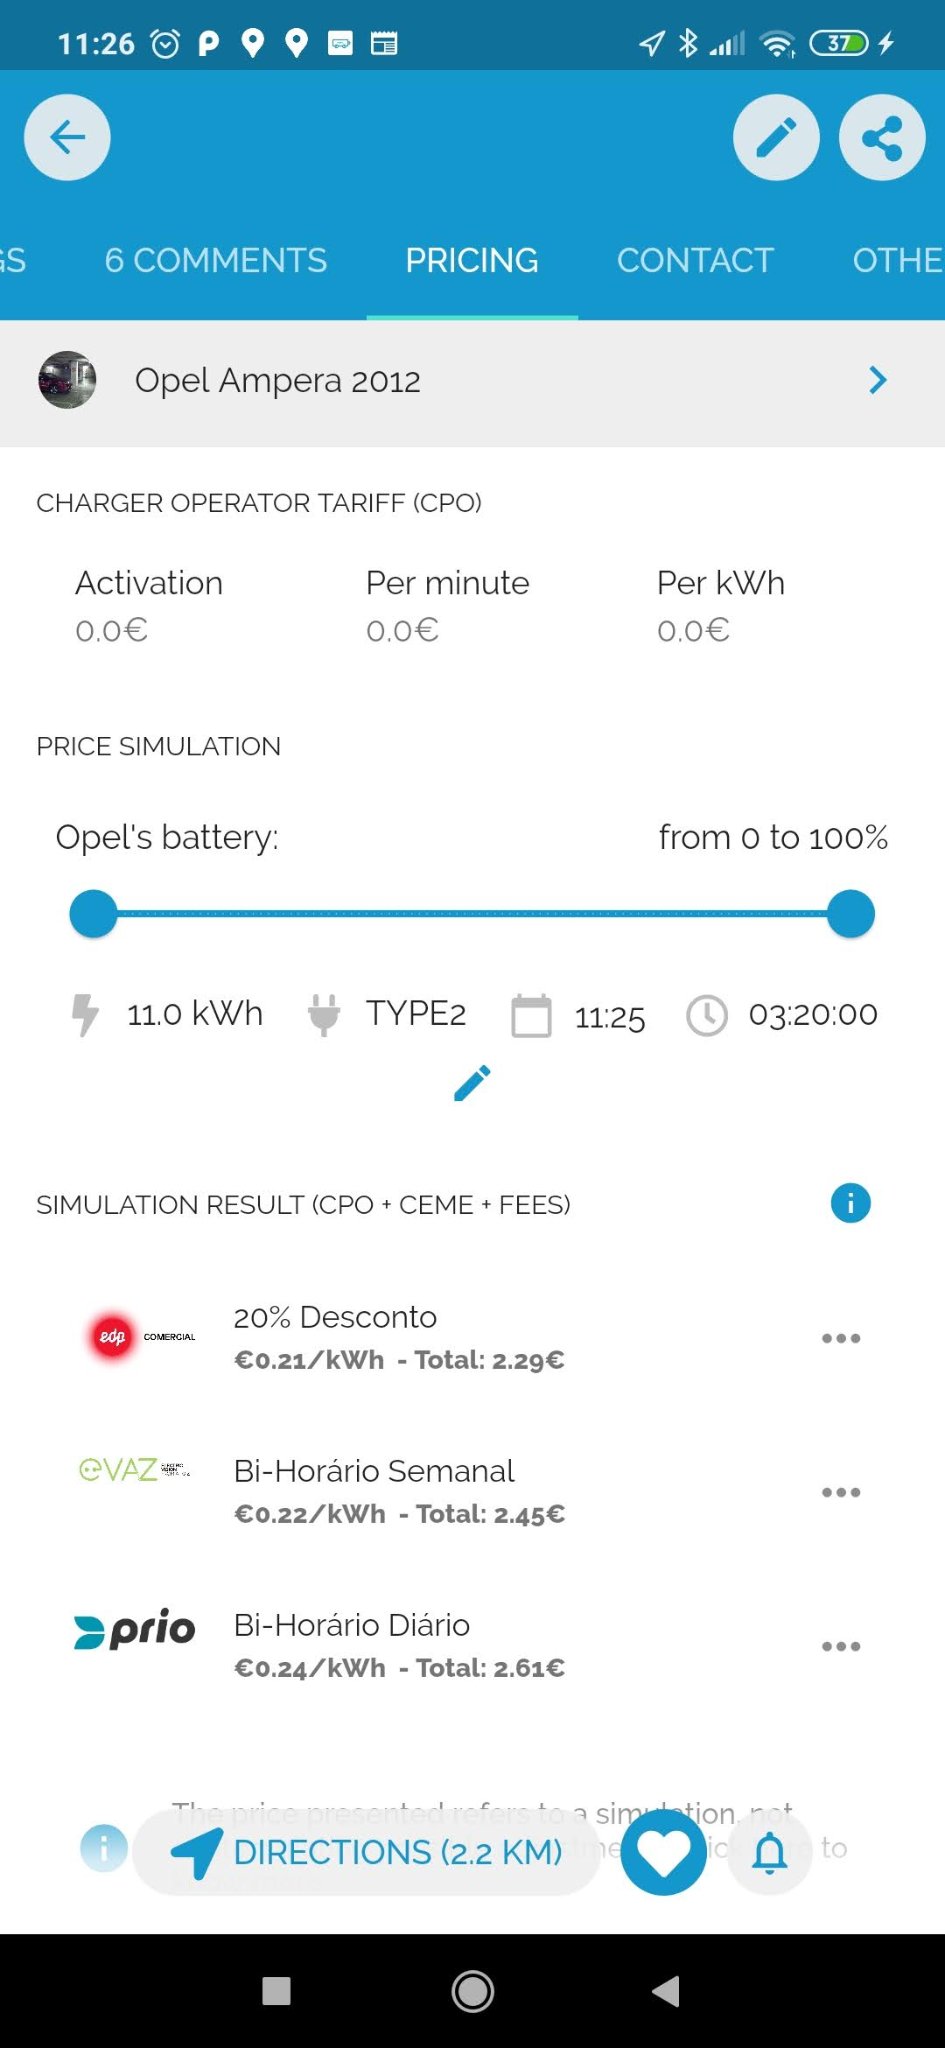Open simulation result info icon
This screenshot has width=945, height=2048.
(x=850, y=1203)
